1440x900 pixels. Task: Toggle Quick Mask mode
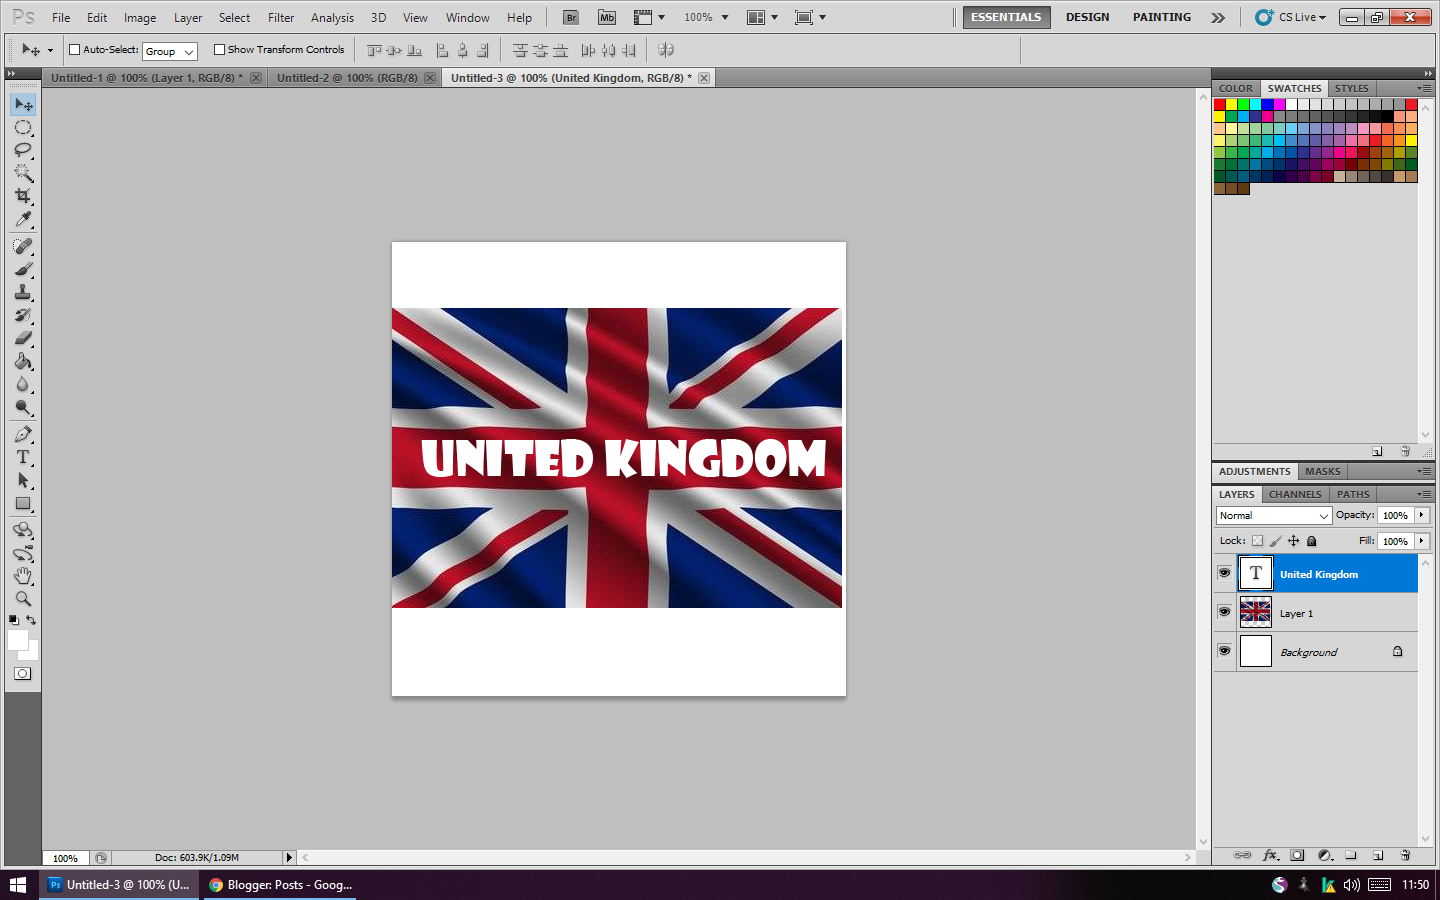click(x=22, y=674)
